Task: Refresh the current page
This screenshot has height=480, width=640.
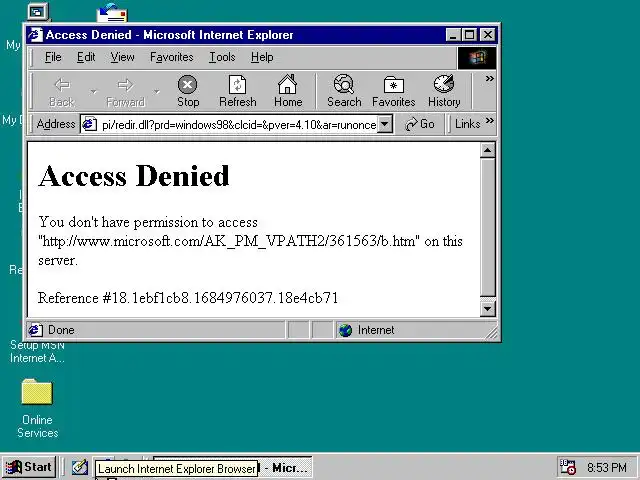Action: coord(238,91)
